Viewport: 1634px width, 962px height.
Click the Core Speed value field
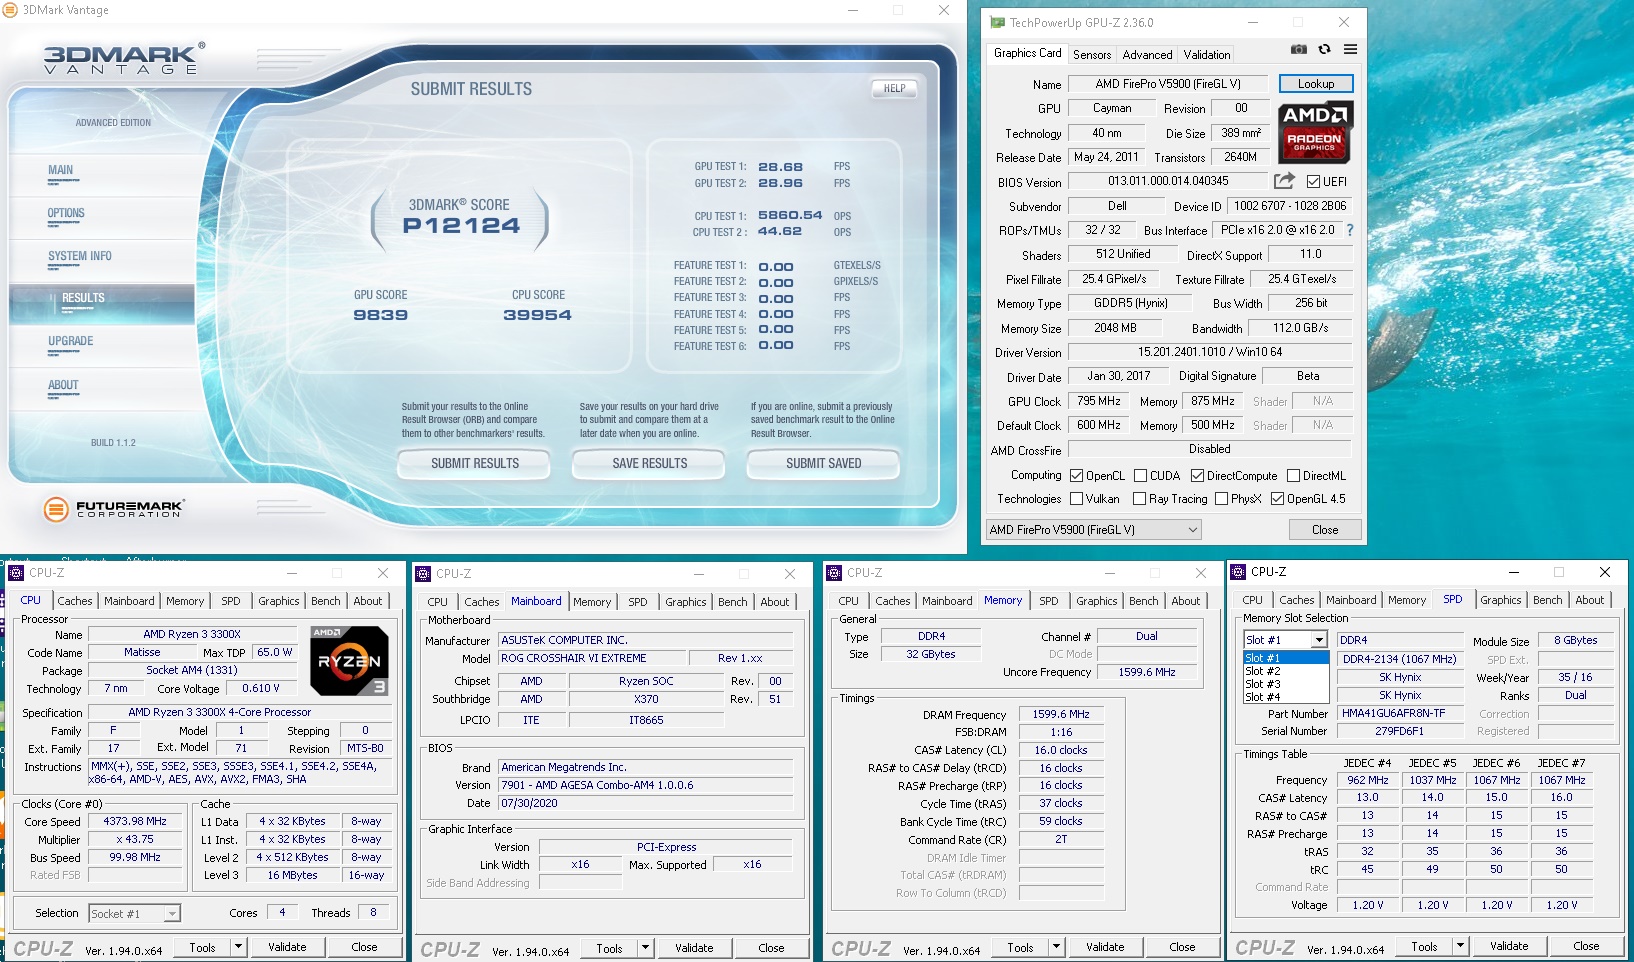coord(136,821)
